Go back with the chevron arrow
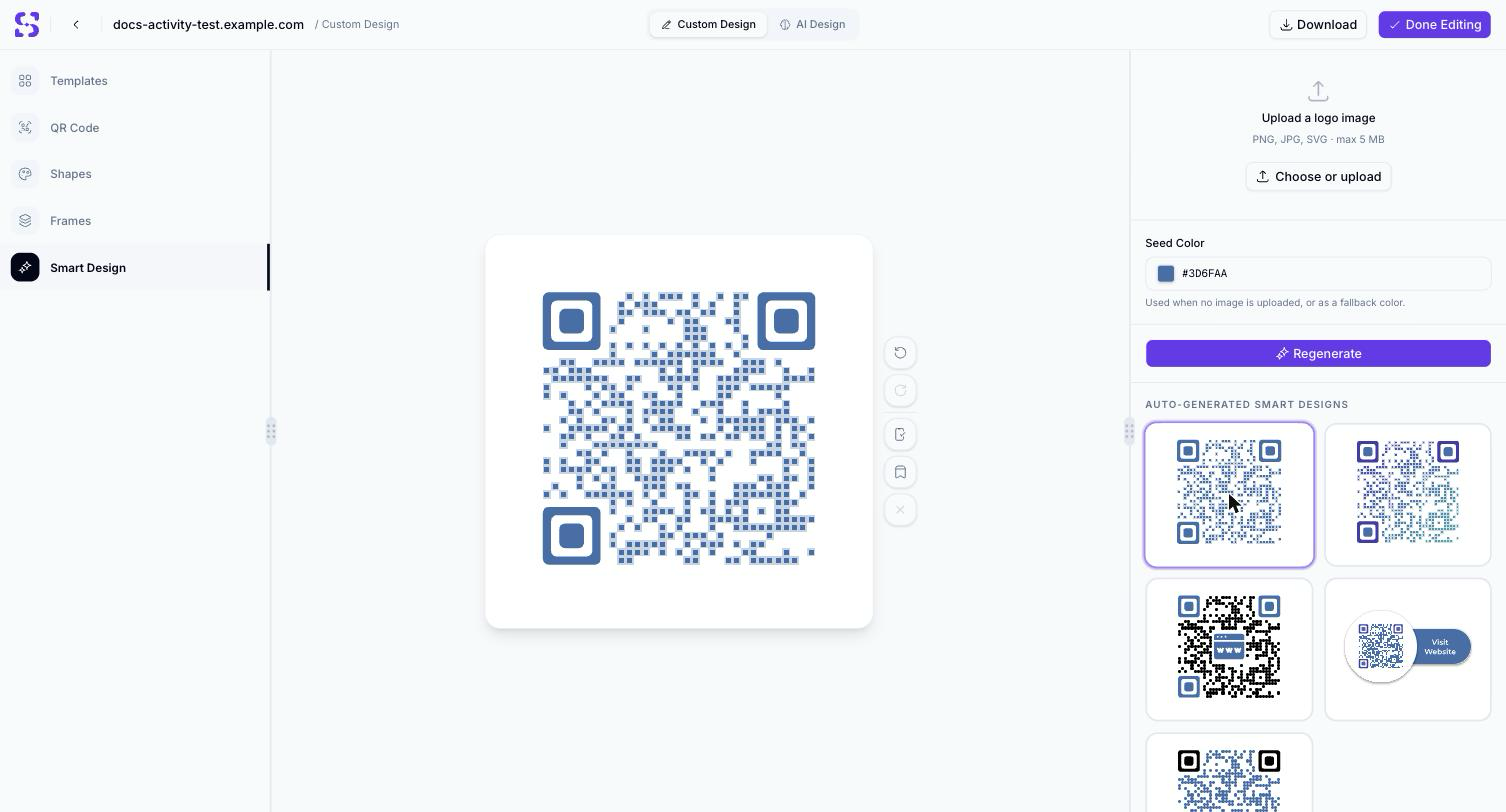The width and height of the screenshot is (1506, 812). click(76, 24)
